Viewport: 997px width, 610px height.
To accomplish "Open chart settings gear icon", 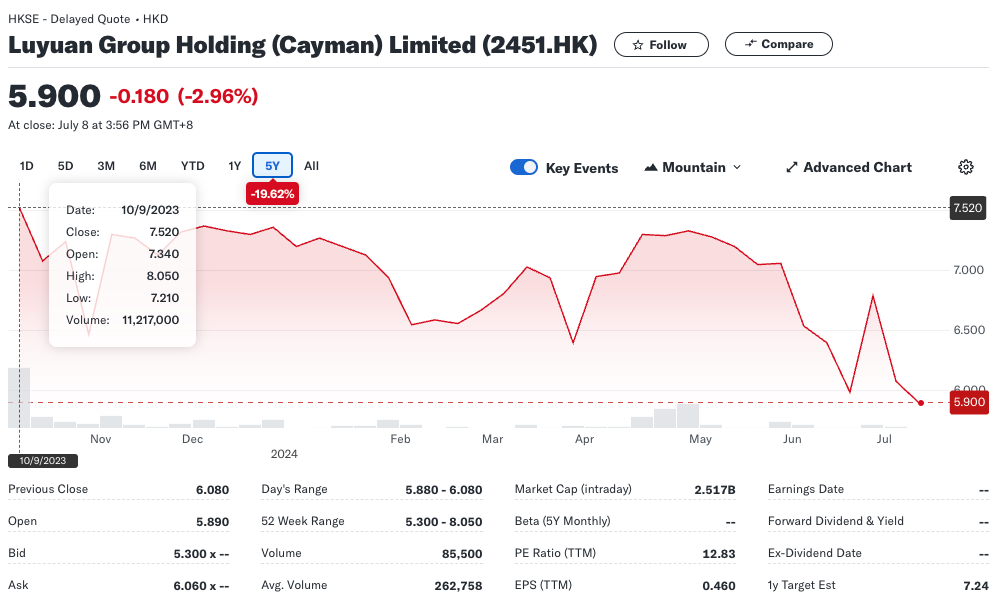I will pos(965,167).
